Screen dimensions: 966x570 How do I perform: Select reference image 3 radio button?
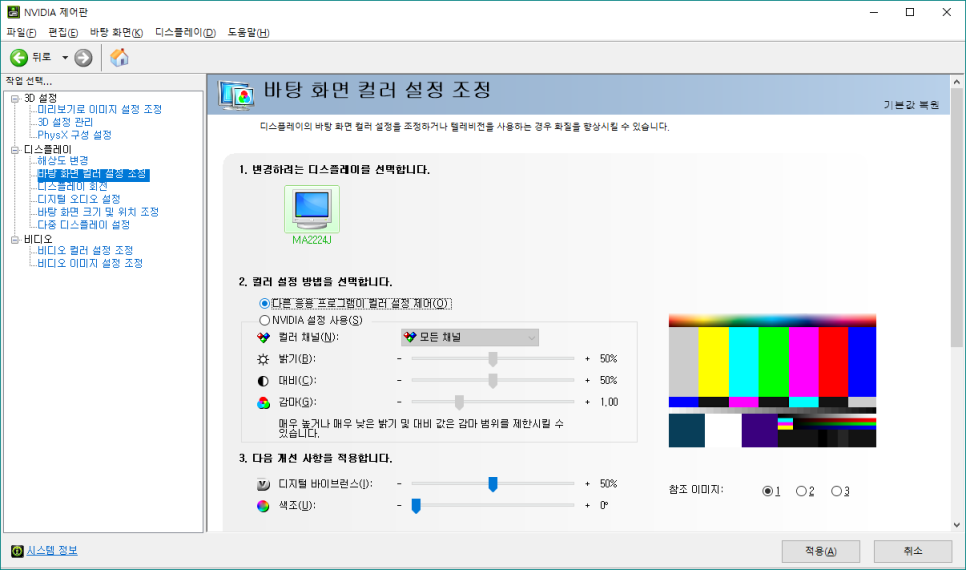click(836, 491)
